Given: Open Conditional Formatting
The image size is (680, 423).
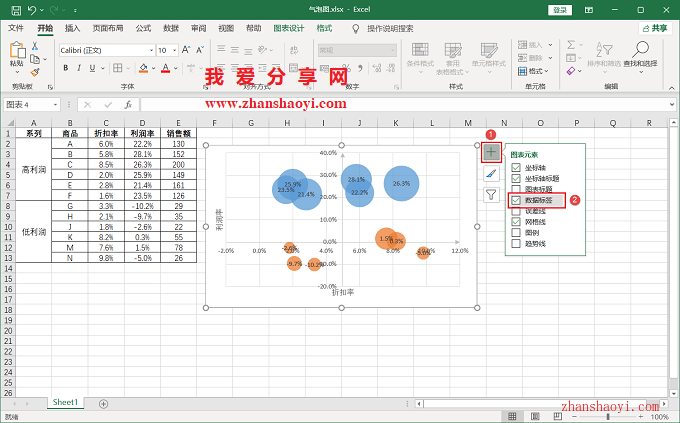Looking at the screenshot, I should point(420,58).
